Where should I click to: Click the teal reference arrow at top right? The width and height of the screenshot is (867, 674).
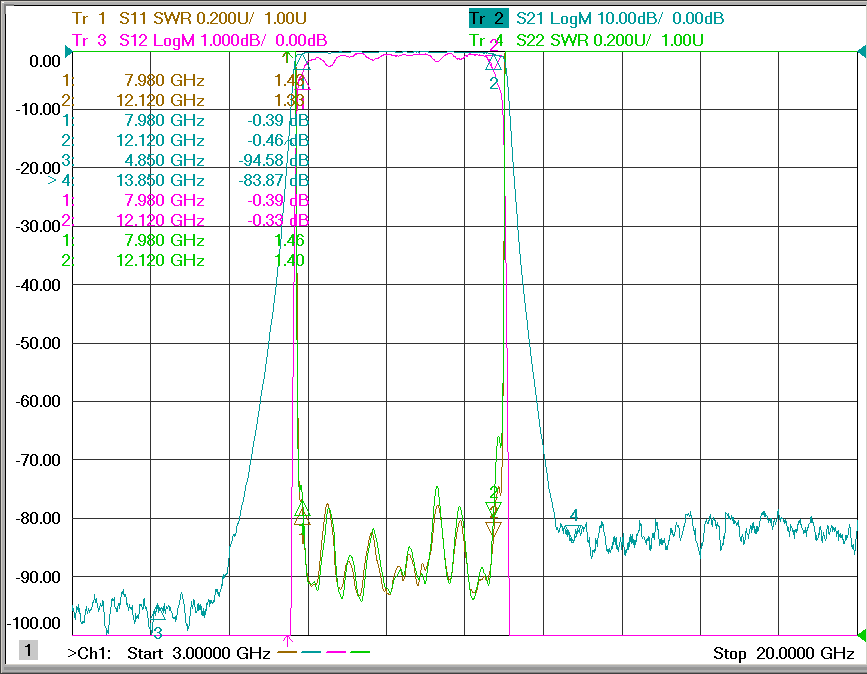(x=861, y=52)
